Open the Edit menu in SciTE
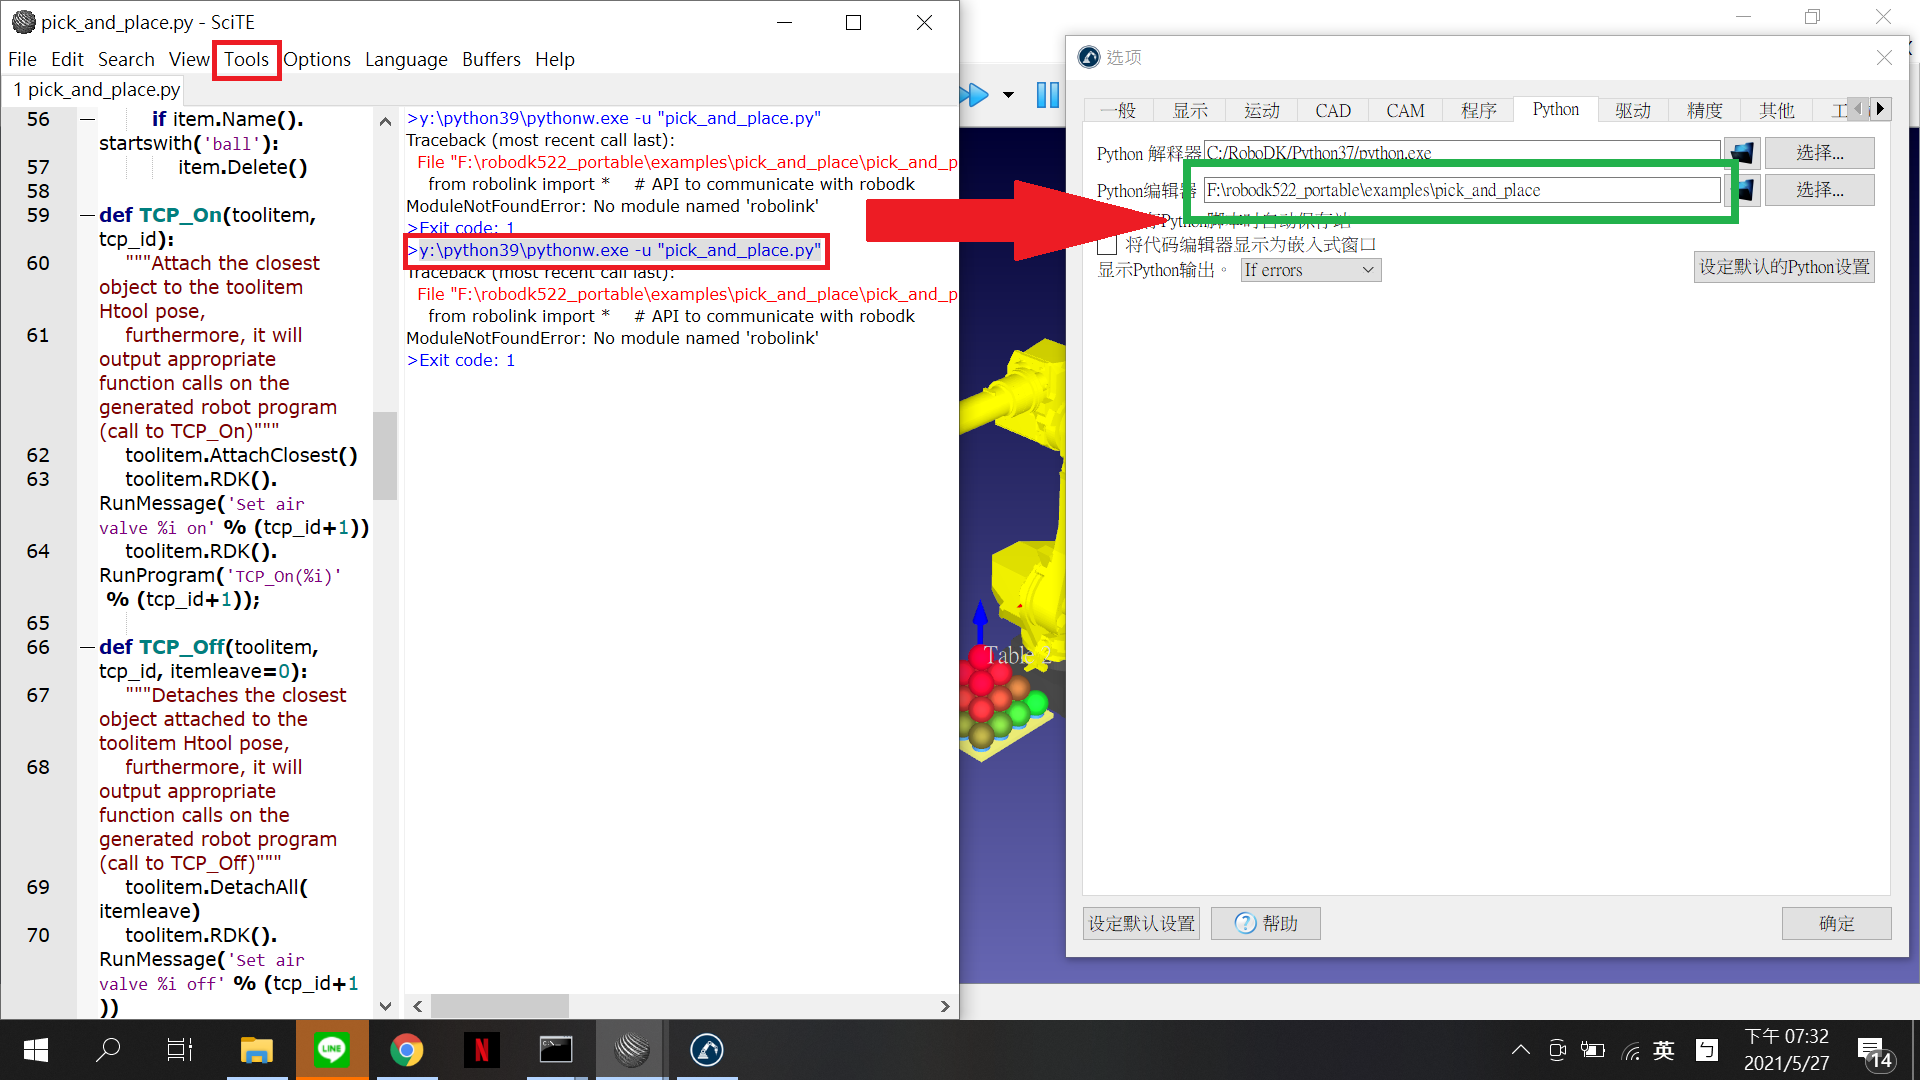Viewport: 1920px width, 1080px height. 67,59
